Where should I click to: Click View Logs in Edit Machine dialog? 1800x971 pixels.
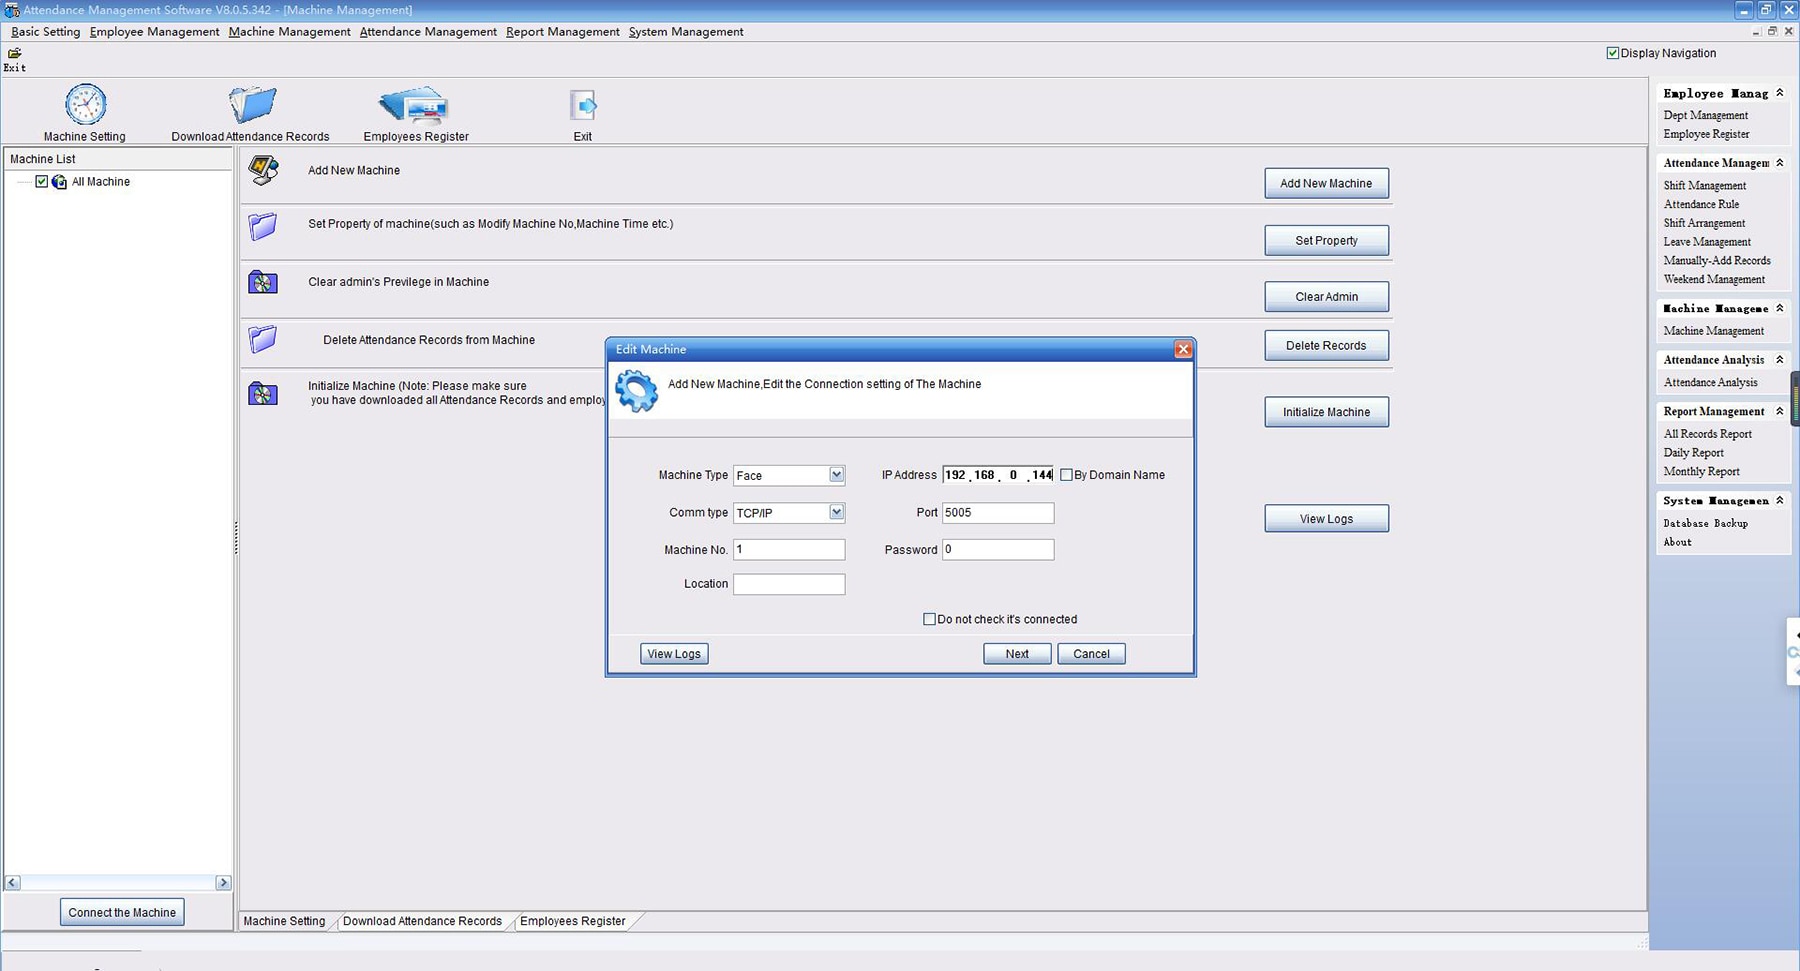[x=674, y=654]
